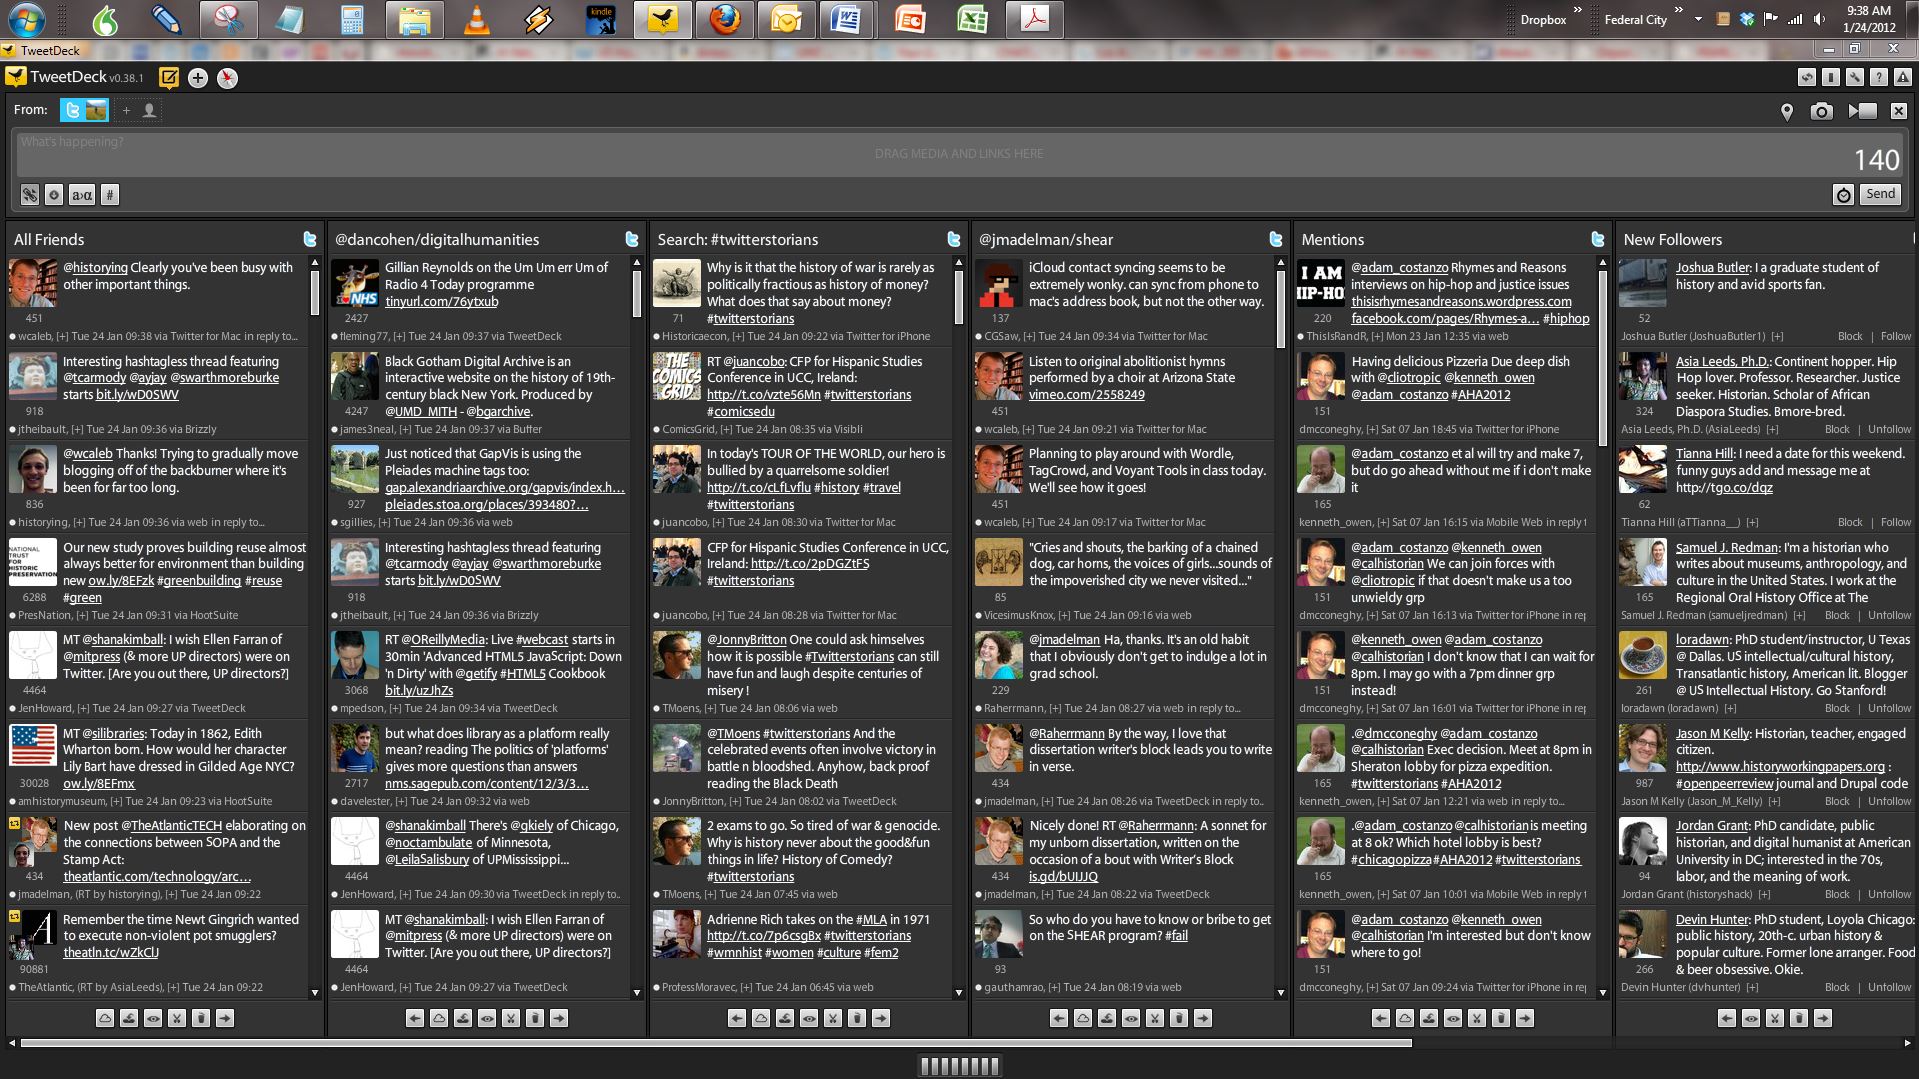1919x1079 pixels.
Task: Click the add account plus in From row
Action: (x=126, y=110)
